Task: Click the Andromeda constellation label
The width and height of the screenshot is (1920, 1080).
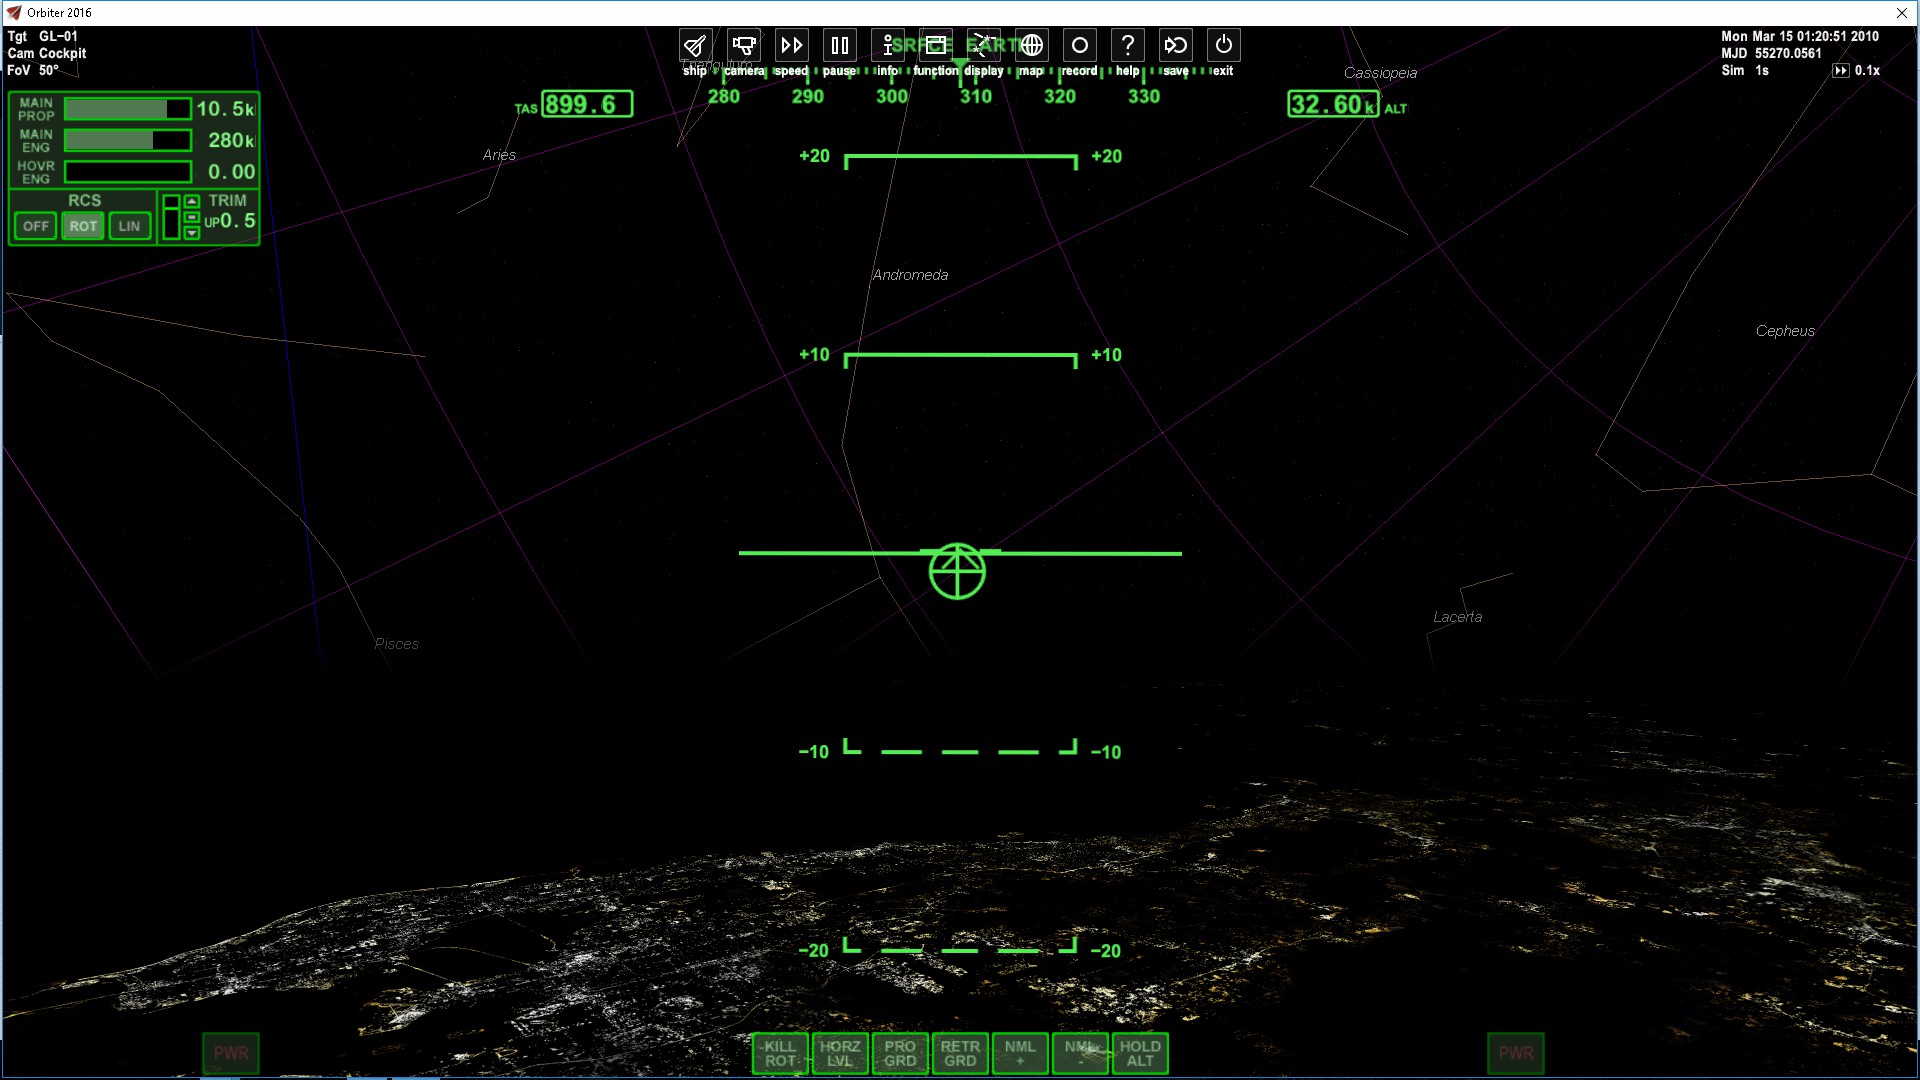Action: (910, 275)
